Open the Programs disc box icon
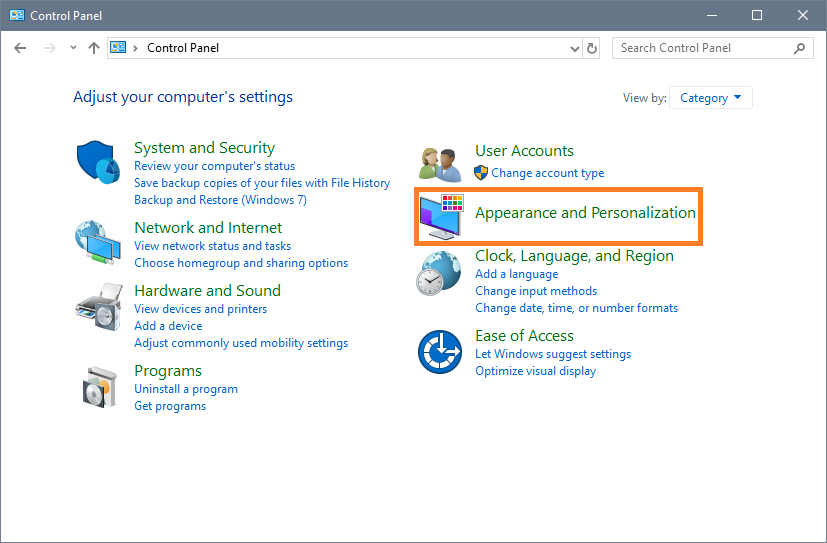 tap(100, 387)
